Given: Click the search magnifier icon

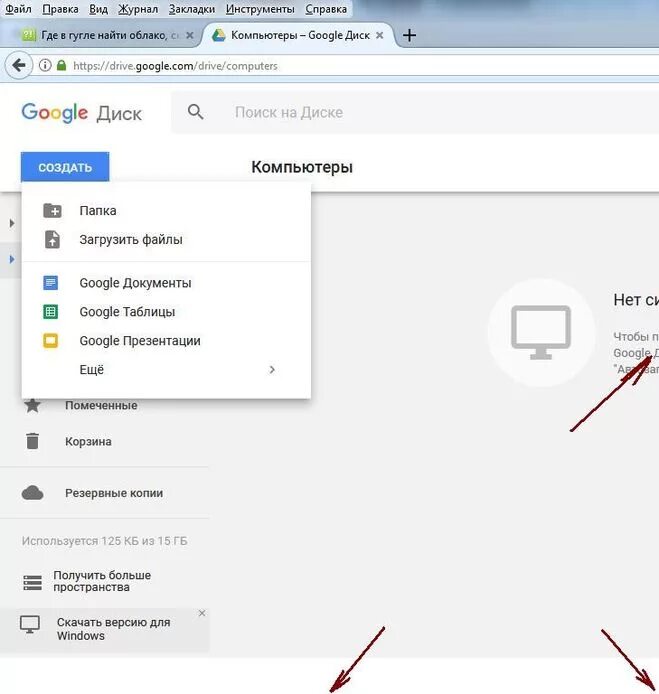Looking at the screenshot, I should 195,112.
